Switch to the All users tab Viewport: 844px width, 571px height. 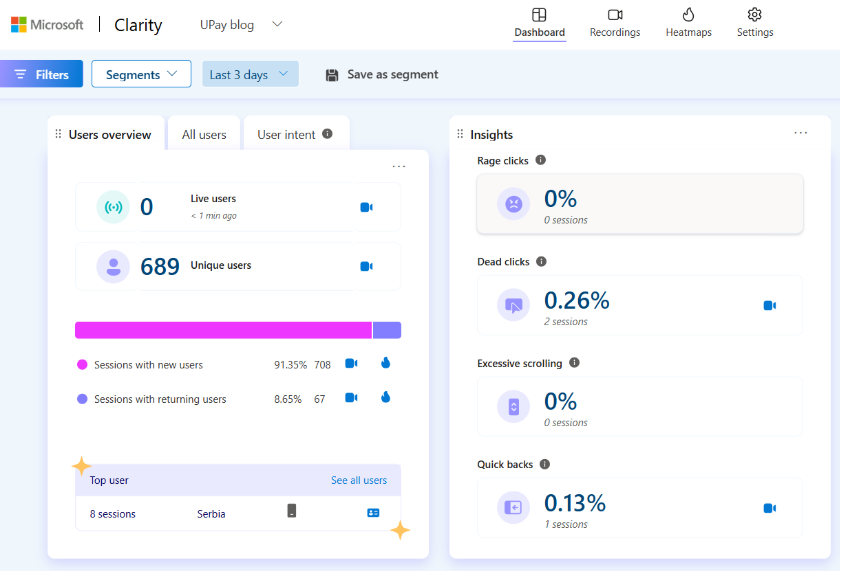[204, 135]
